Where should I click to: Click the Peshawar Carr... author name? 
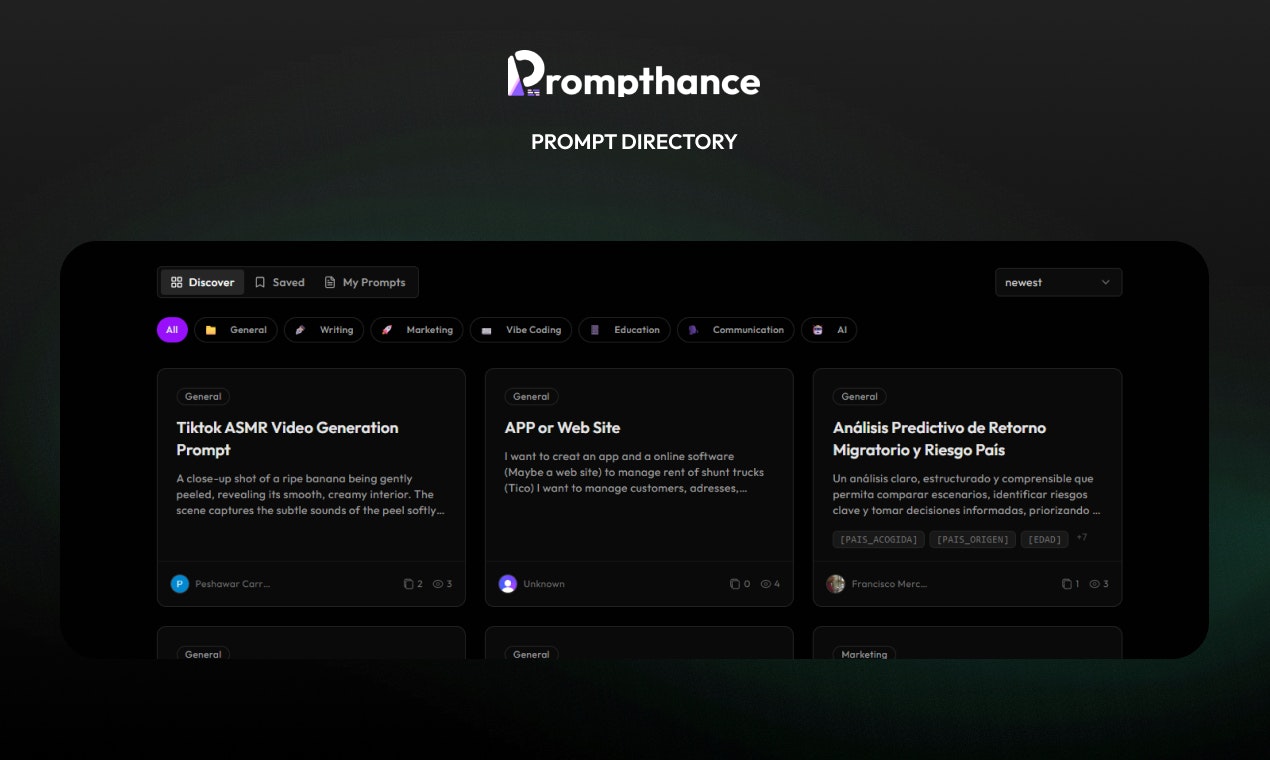tap(233, 584)
